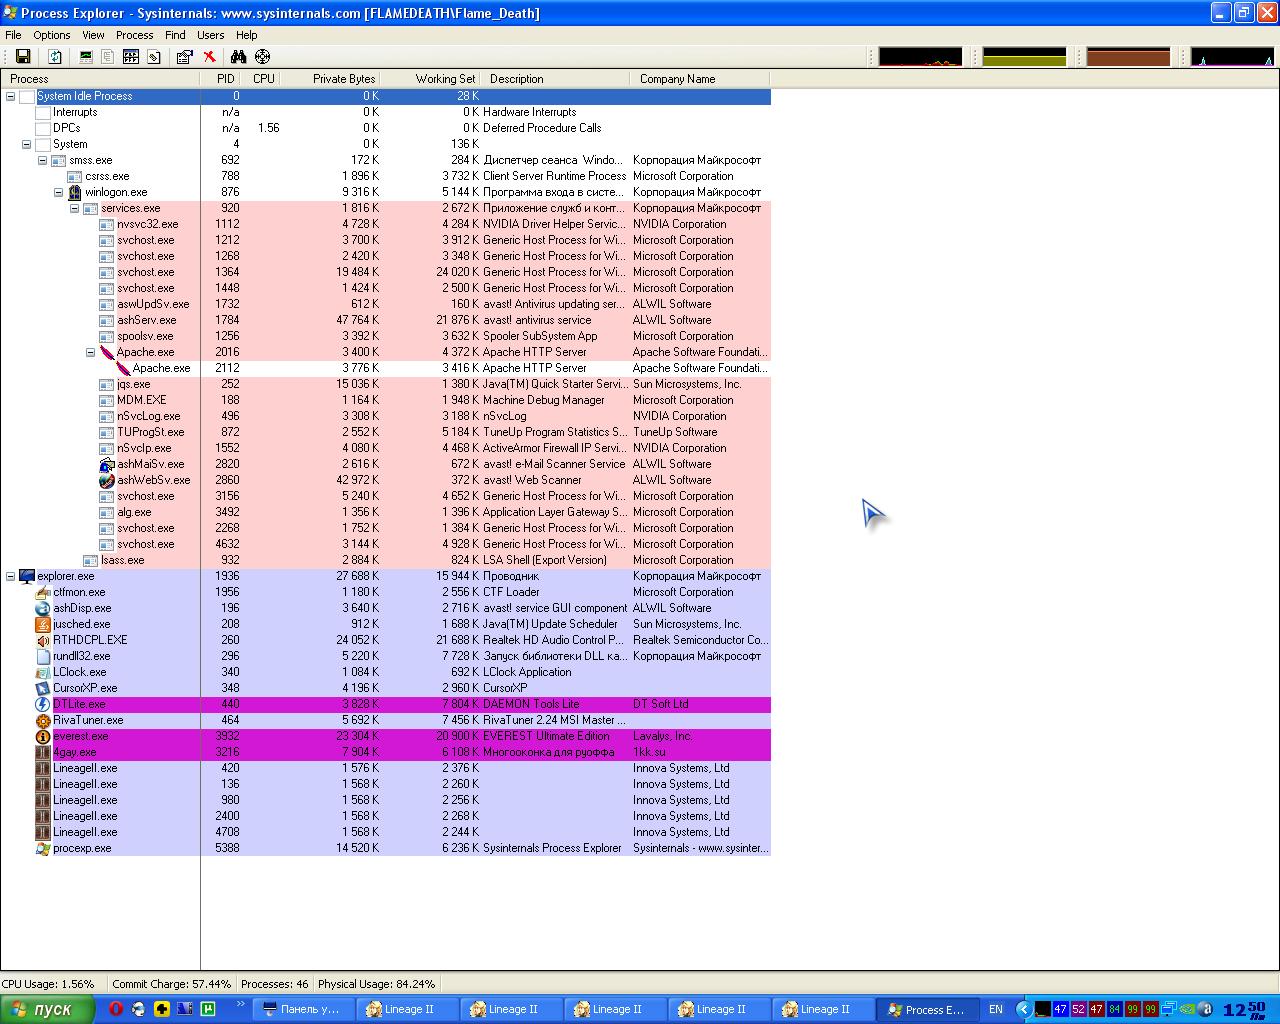Click the crosshair Find Window's Process icon
1280x1024 pixels.
(262, 57)
